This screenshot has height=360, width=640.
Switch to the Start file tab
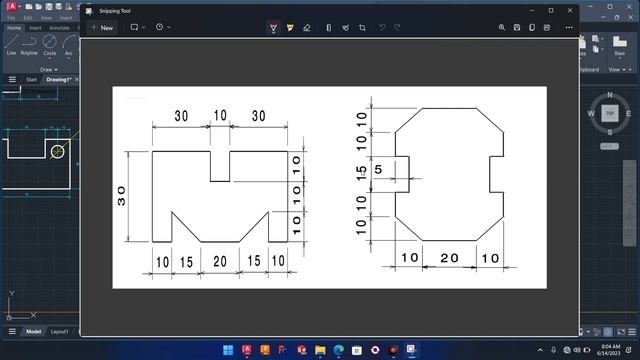tap(31, 80)
